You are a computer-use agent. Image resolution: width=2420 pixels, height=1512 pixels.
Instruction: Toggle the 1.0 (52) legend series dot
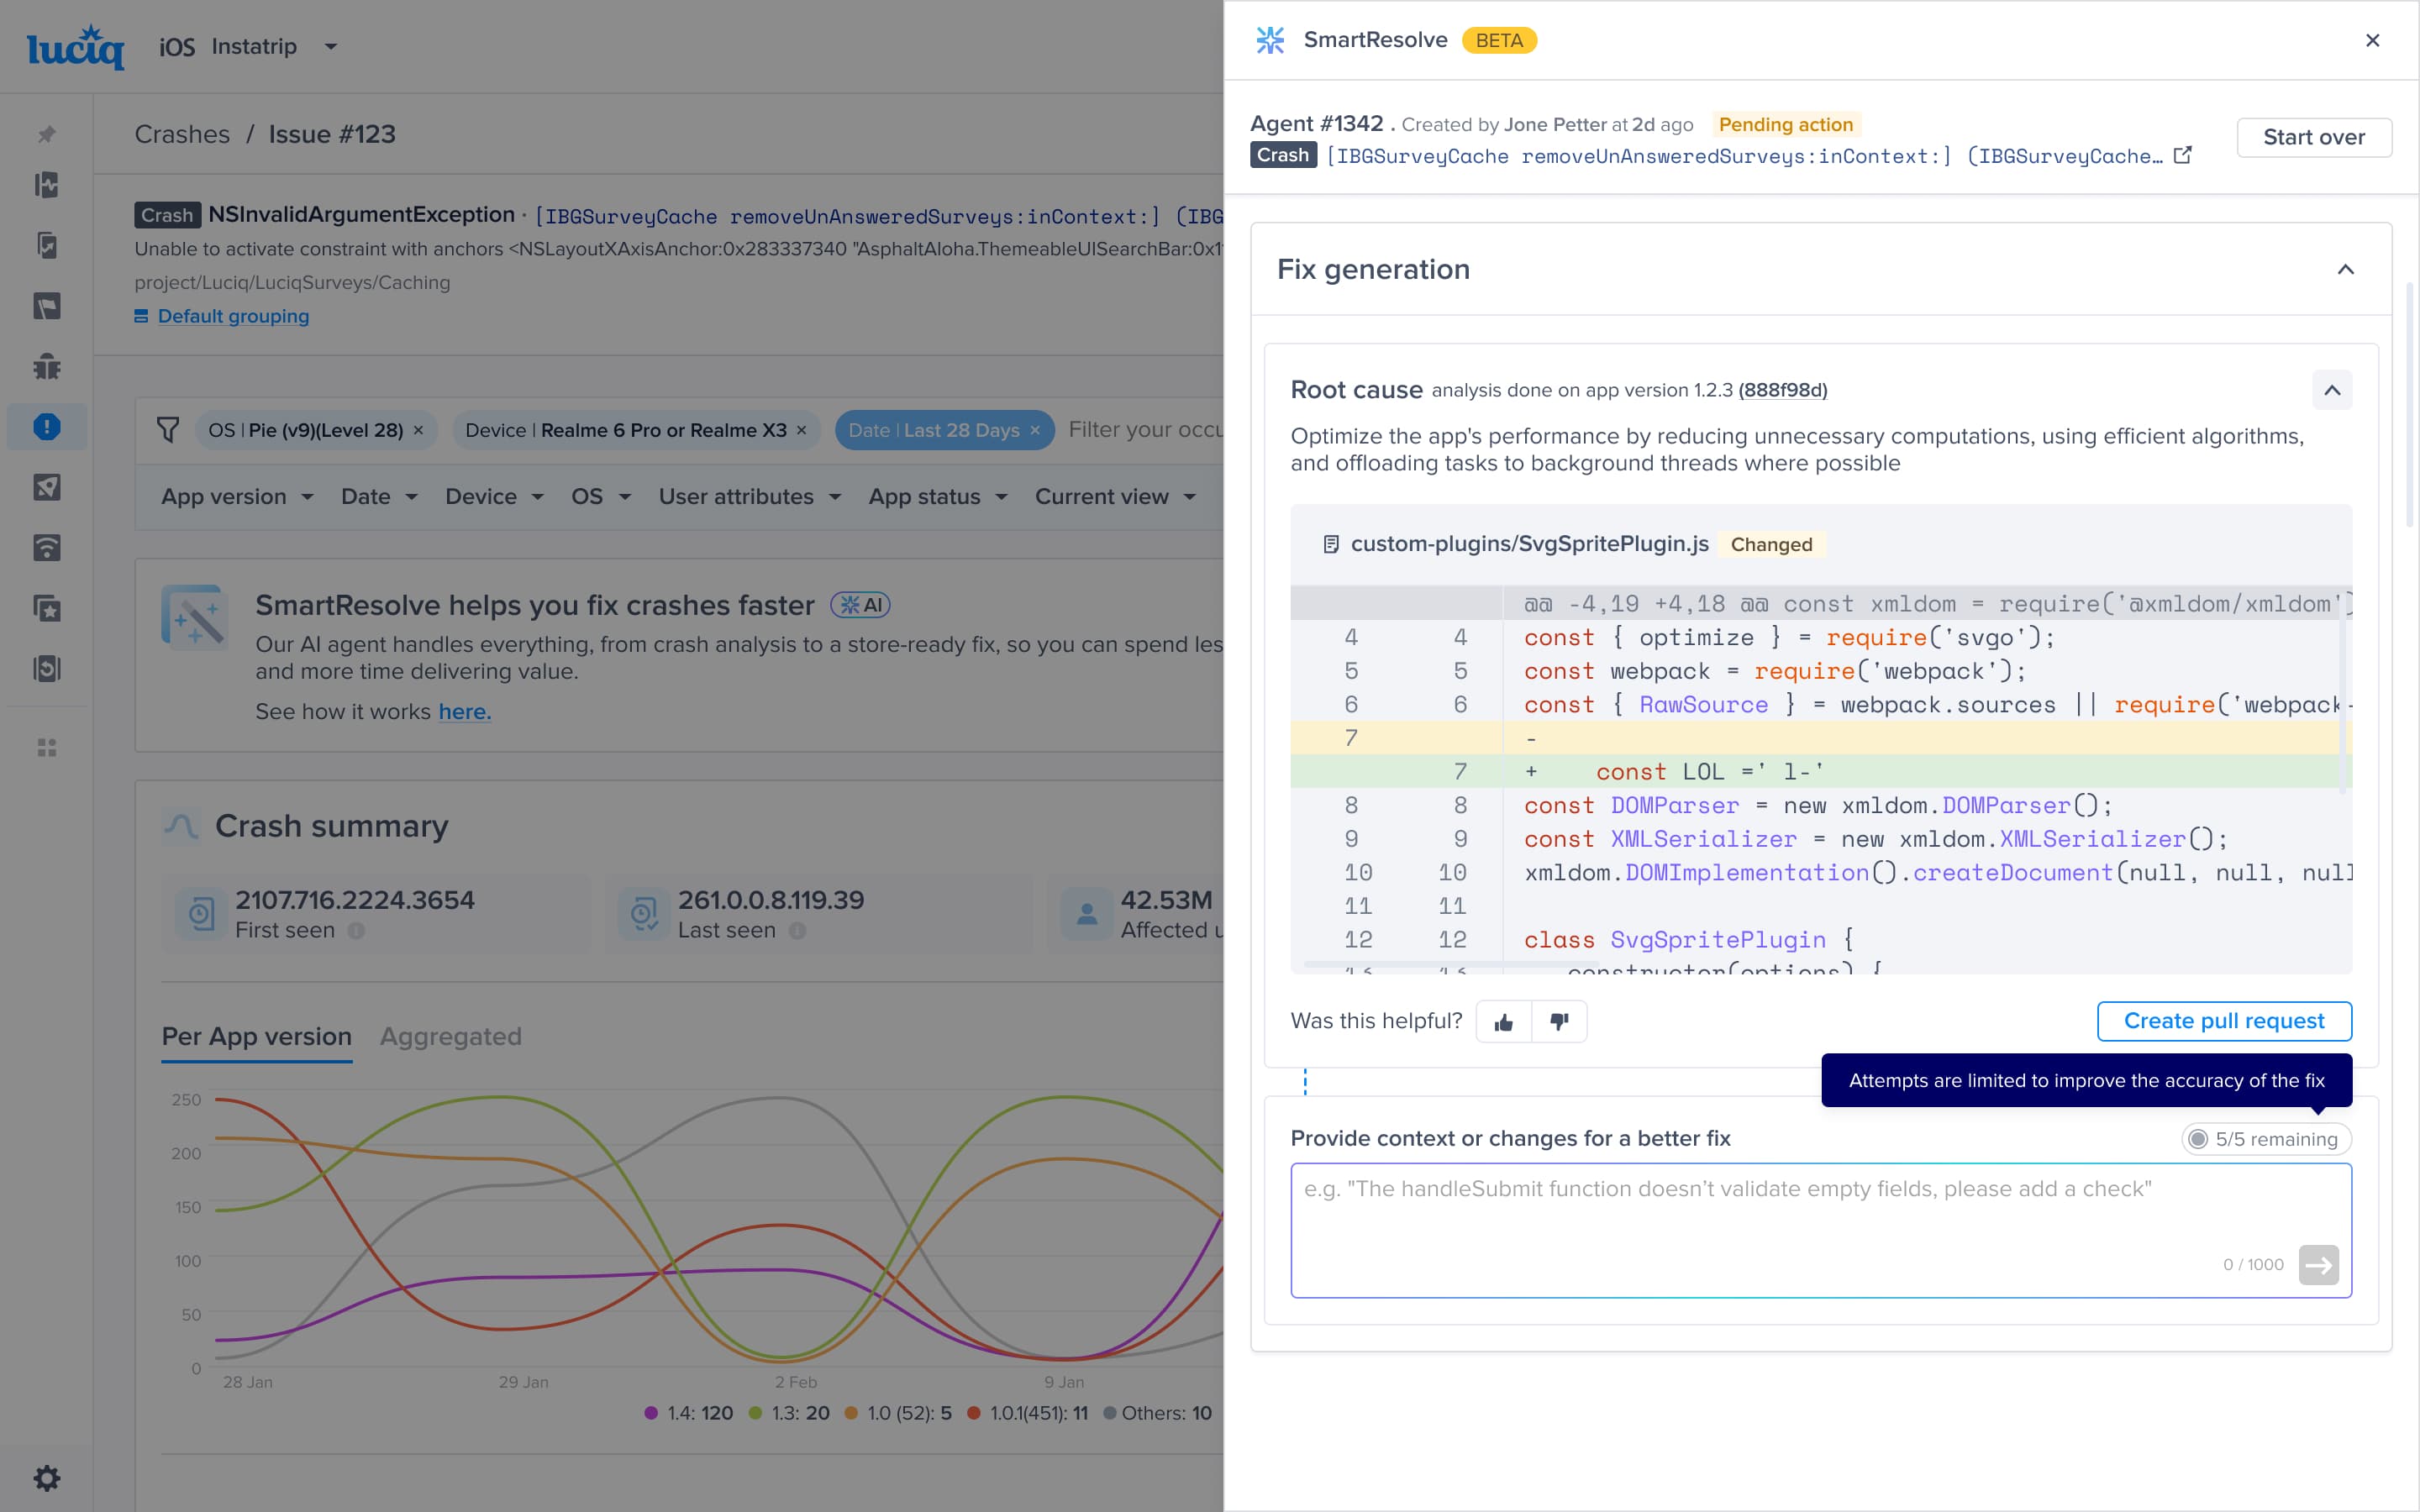851,1413
